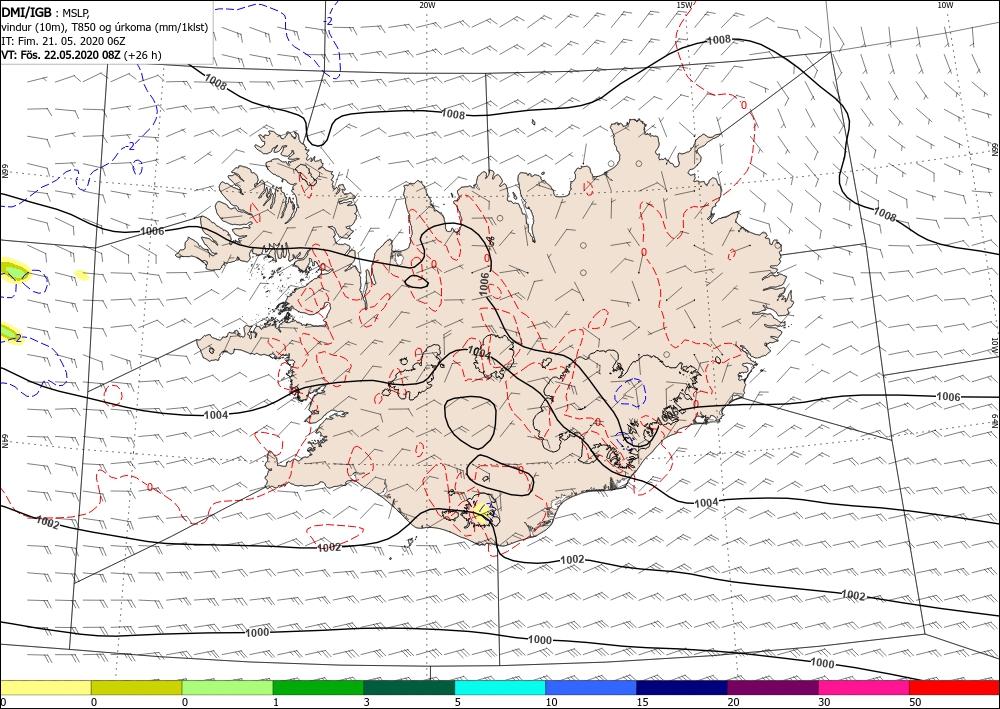Click the legend value 1

(276, 702)
